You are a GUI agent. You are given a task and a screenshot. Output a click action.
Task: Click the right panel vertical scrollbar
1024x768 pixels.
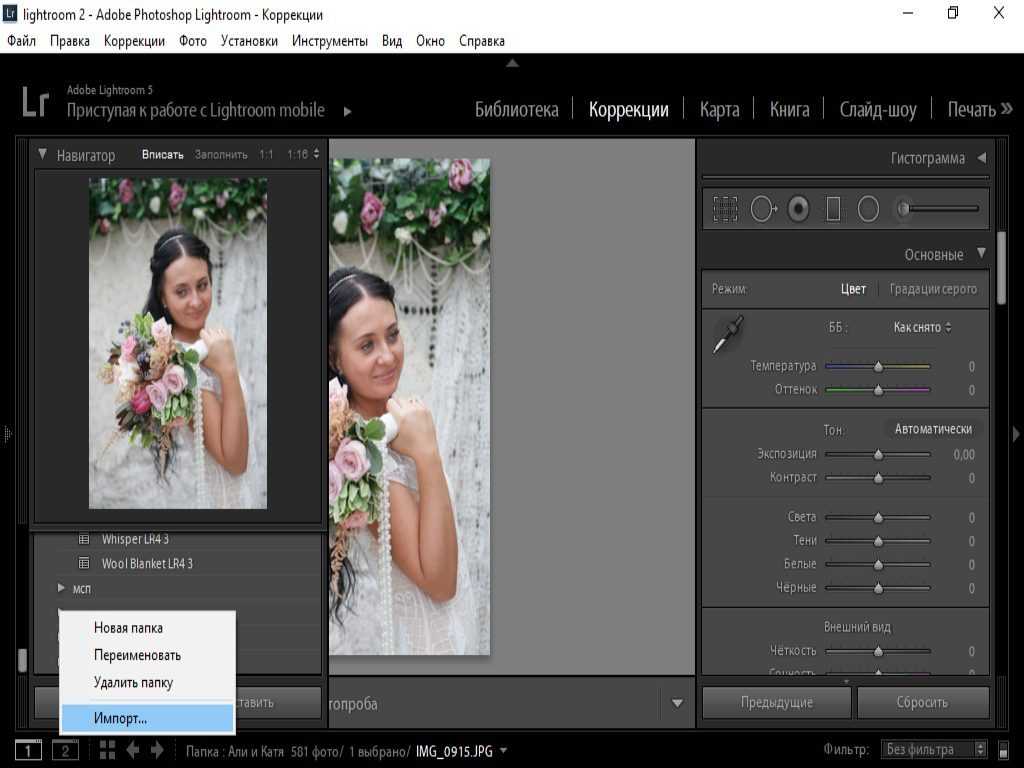pyautogui.click(x=1002, y=268)
